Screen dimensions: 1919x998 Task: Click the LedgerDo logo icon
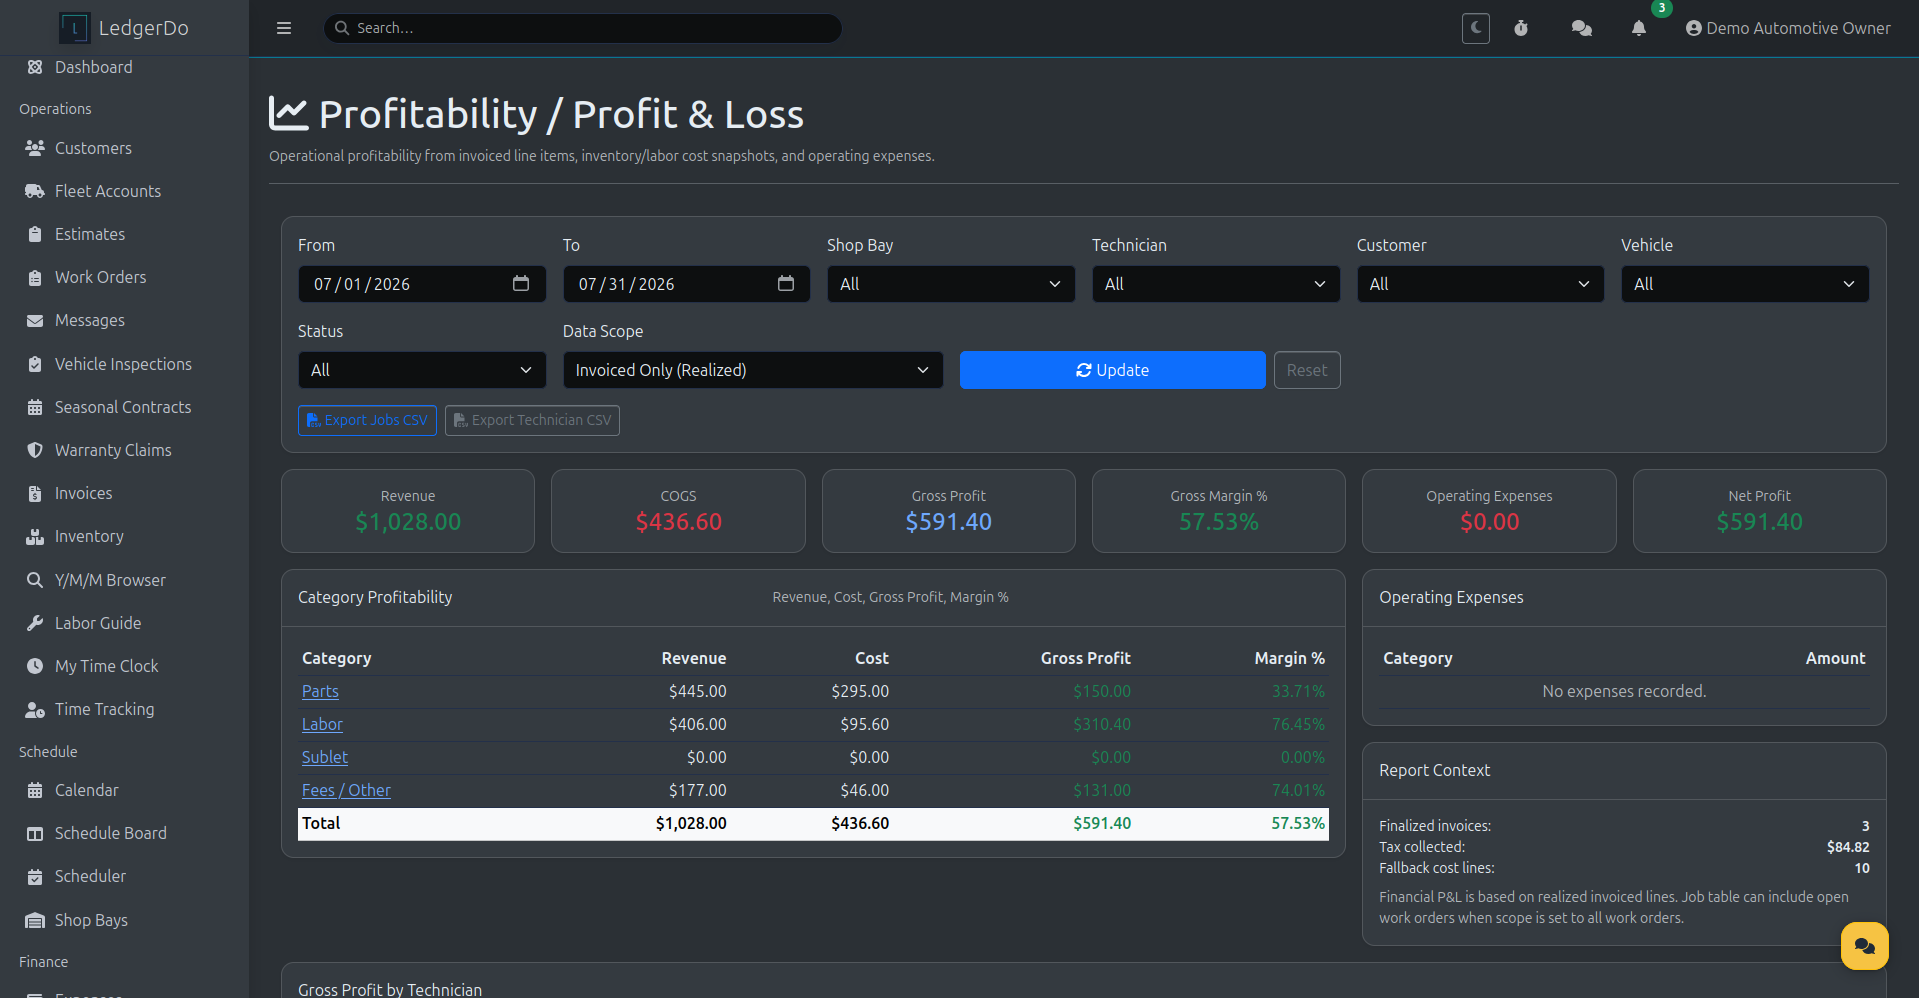click(x=74, y=28)
